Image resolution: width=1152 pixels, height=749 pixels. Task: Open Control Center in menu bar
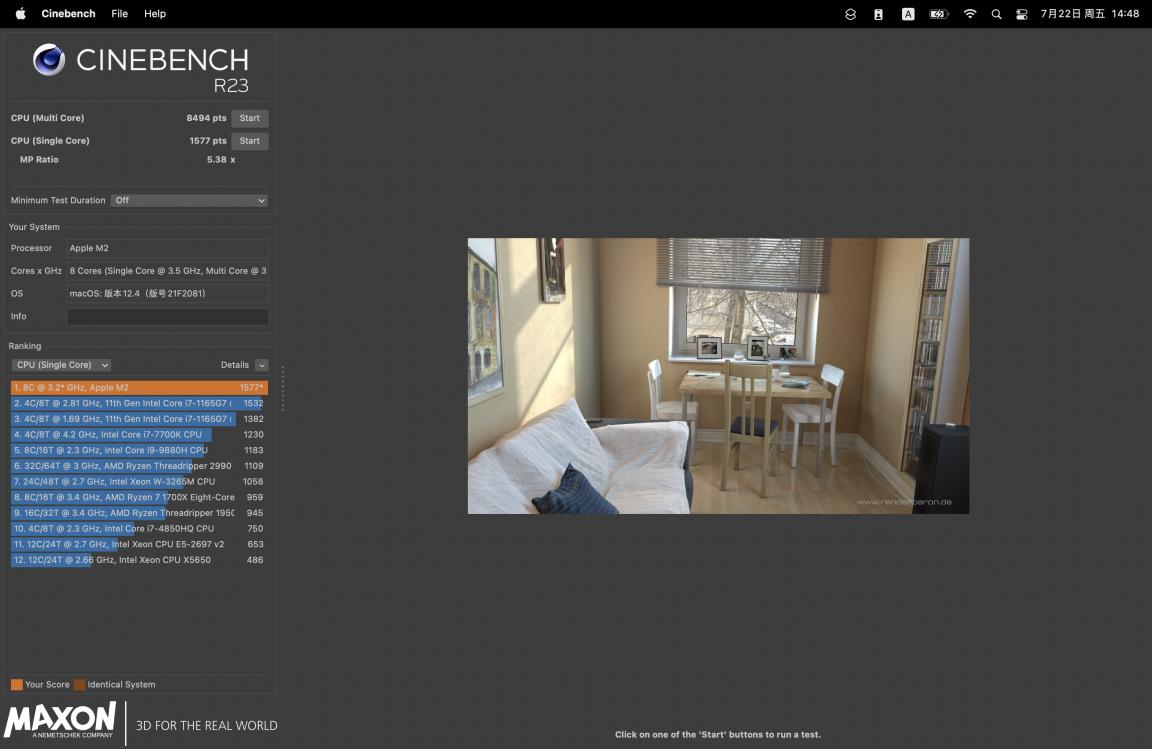click(x=1022, y=14)
